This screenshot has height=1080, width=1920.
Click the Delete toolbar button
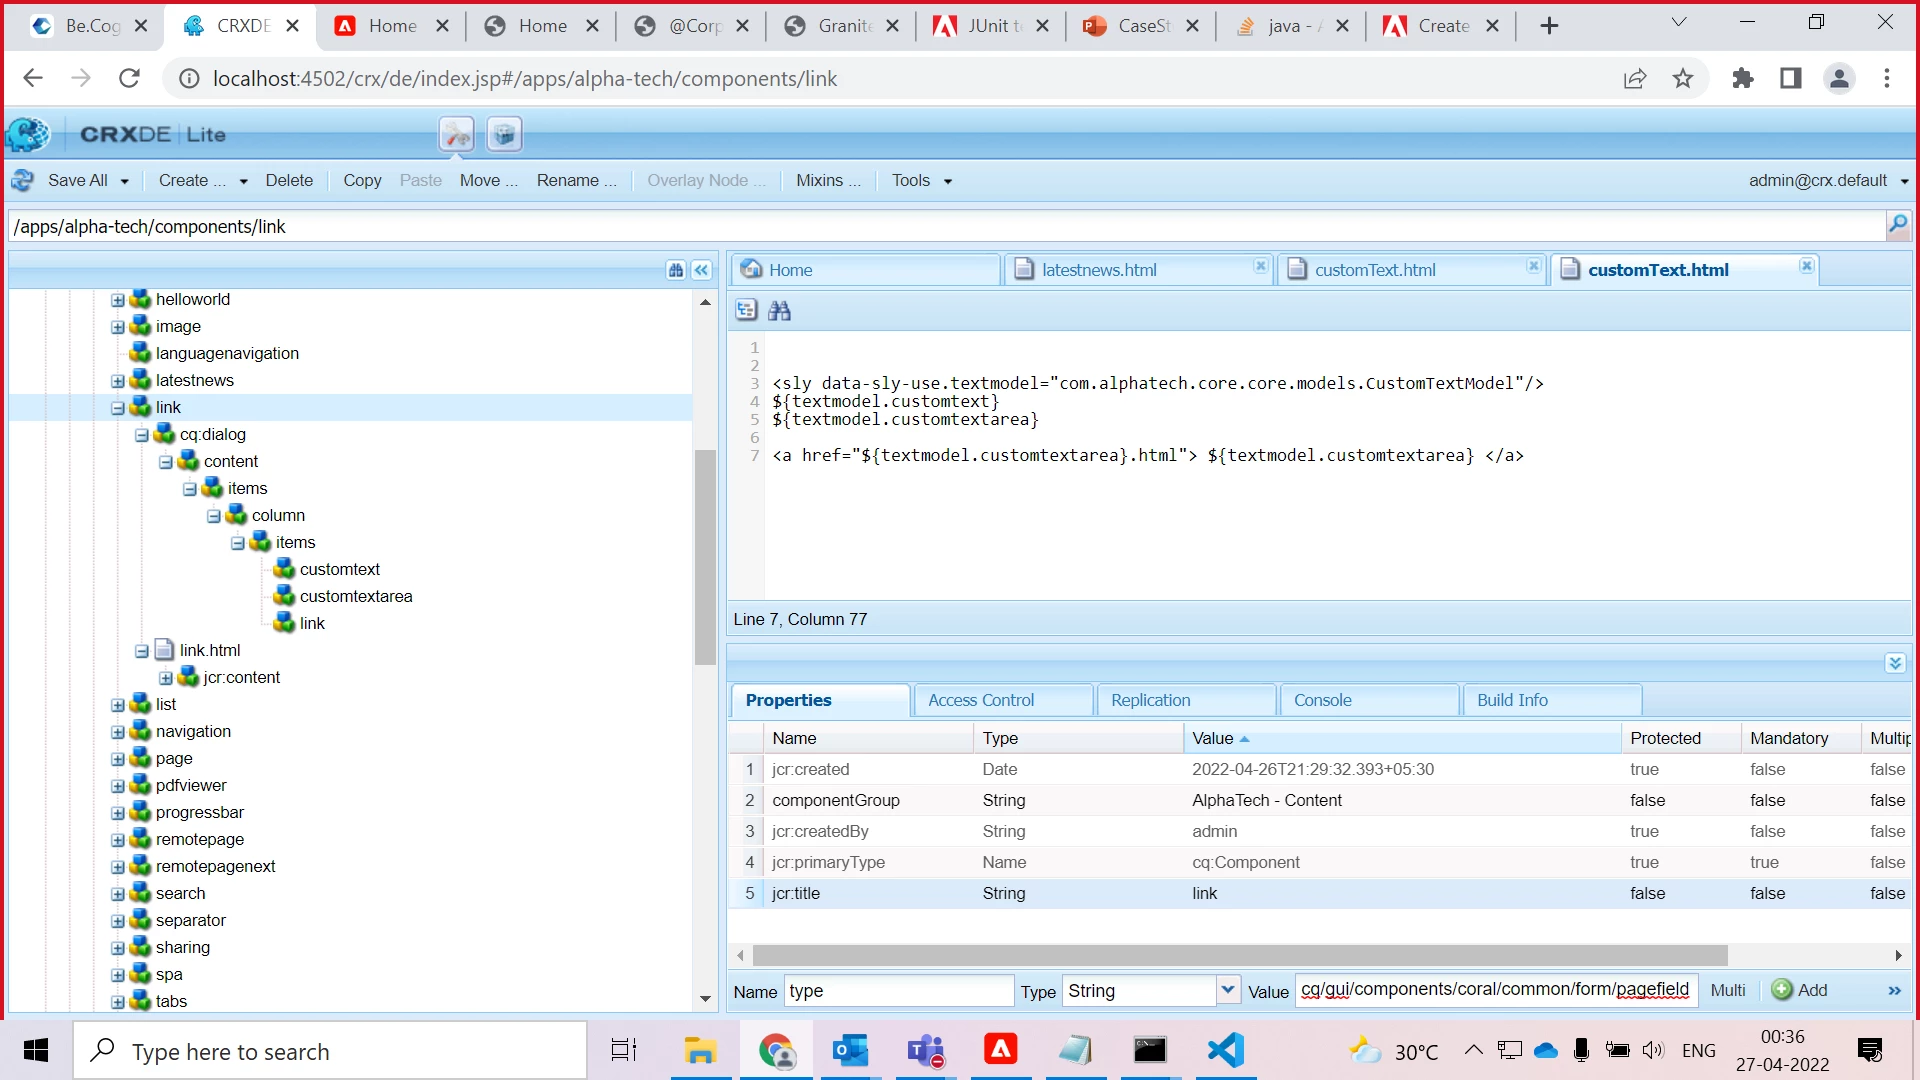tap(289, 180)
